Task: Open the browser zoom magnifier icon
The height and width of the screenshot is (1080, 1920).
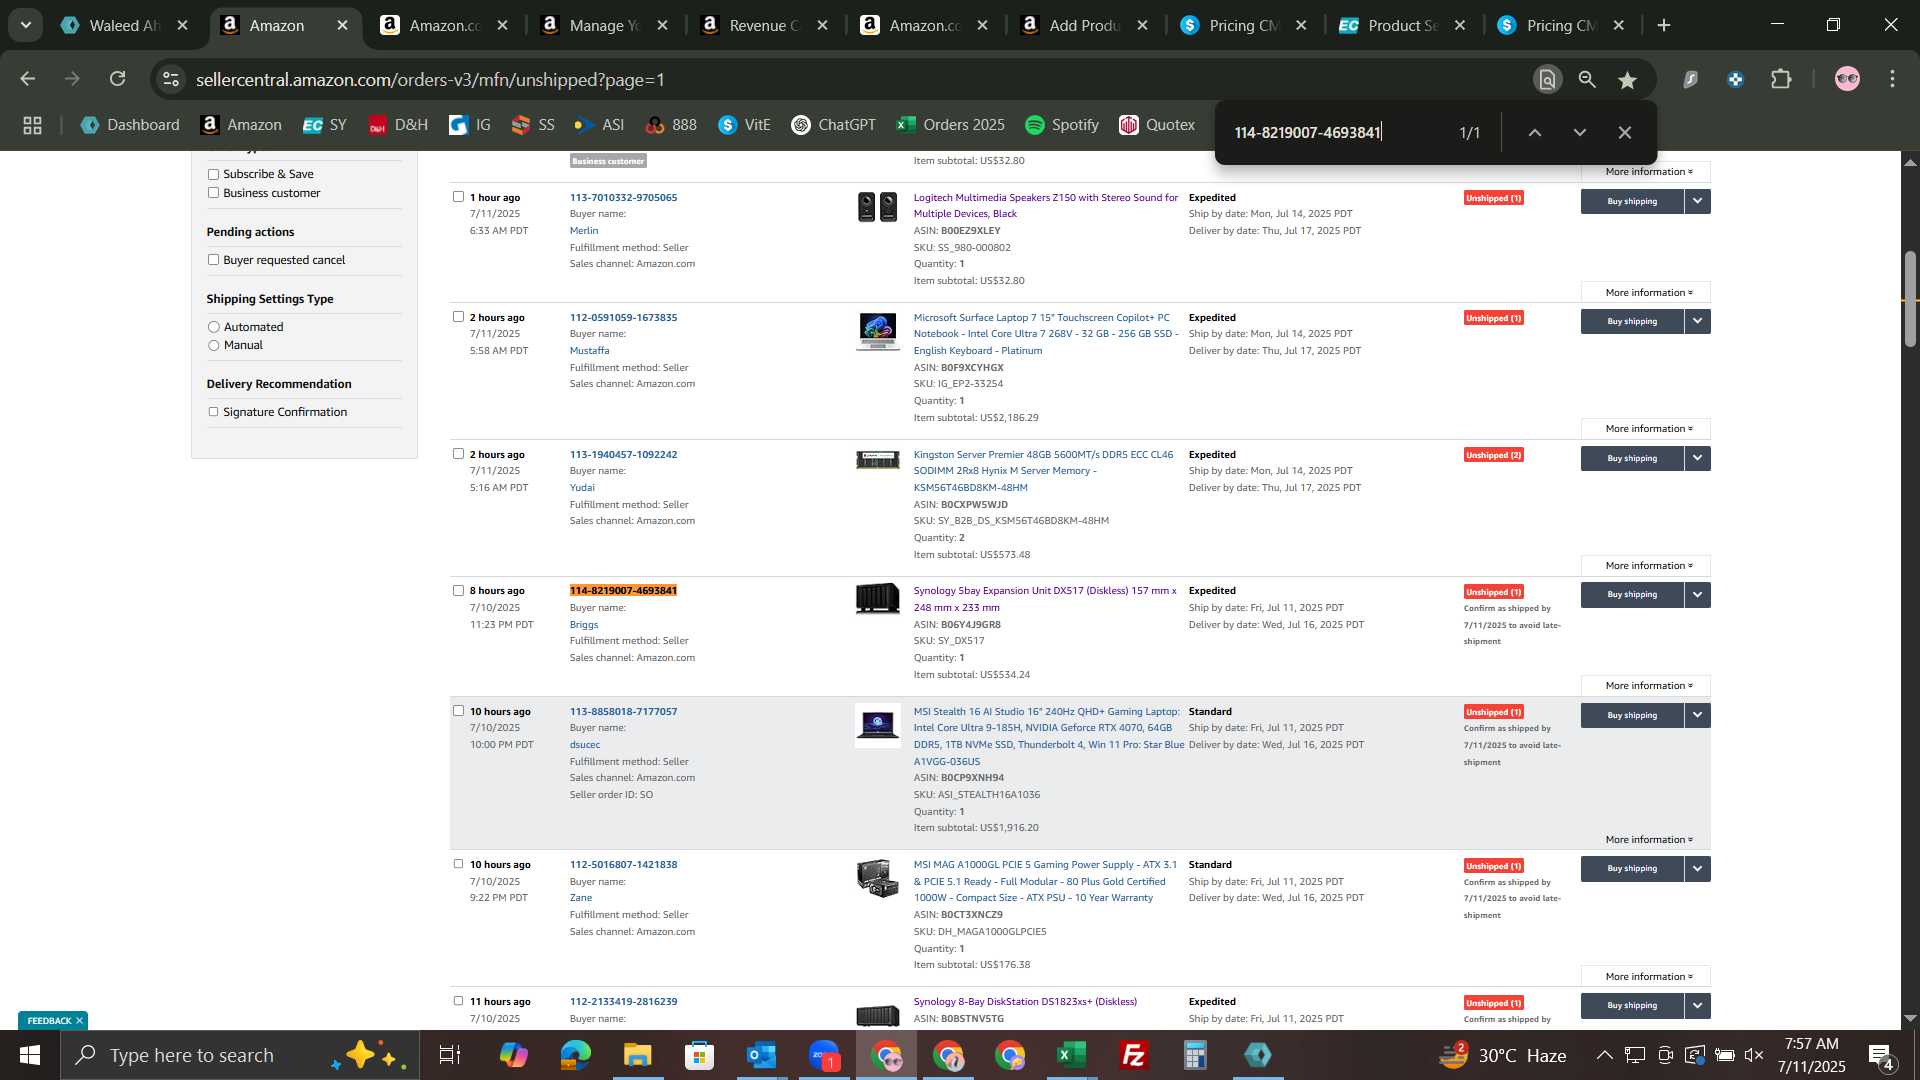Action: pyautogui.click(x=1587, y=80)
